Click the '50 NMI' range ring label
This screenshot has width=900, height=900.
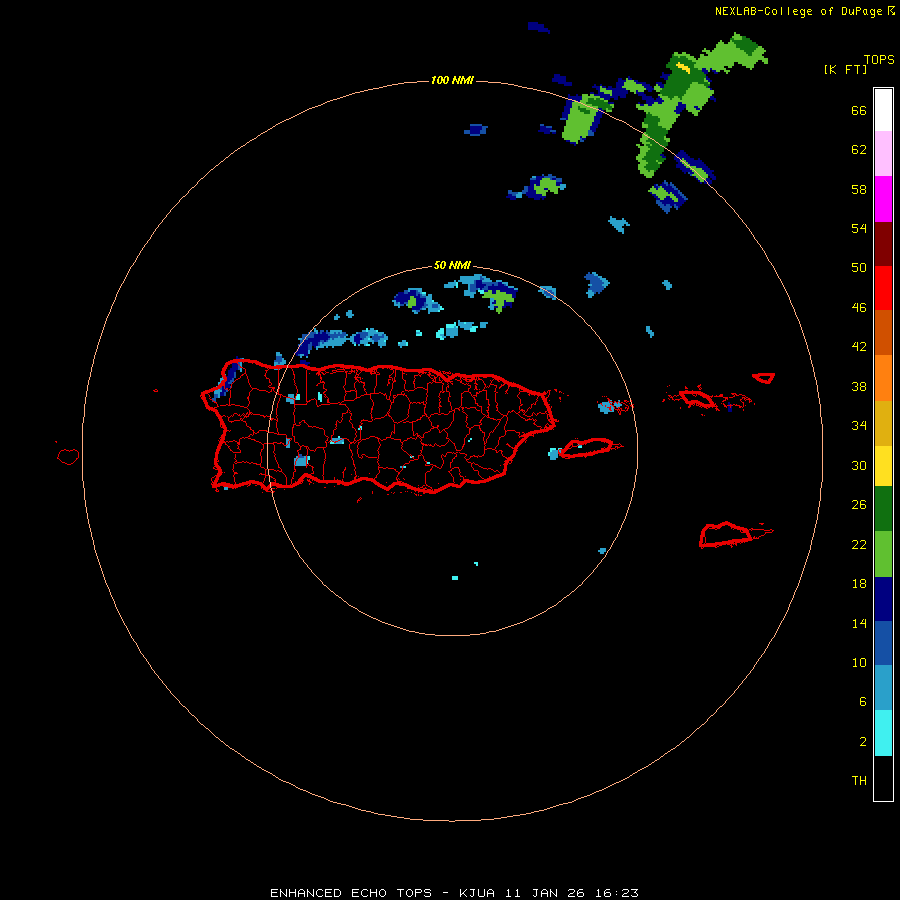click(452, 265)
